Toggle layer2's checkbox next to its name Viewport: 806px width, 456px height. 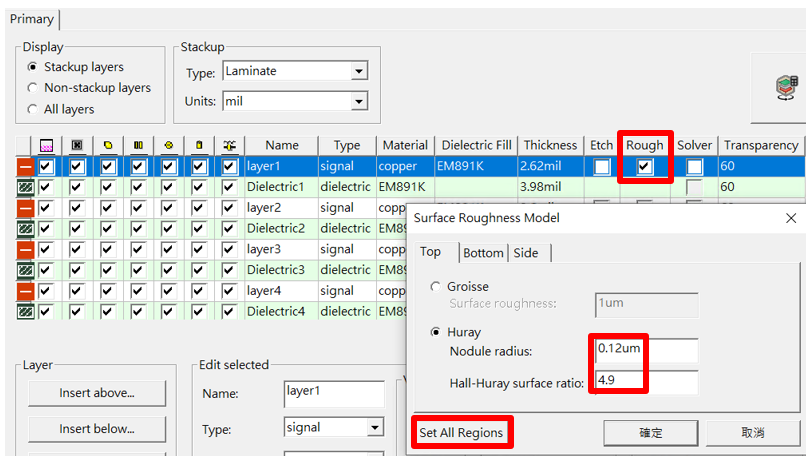click(x=229, y=208)
